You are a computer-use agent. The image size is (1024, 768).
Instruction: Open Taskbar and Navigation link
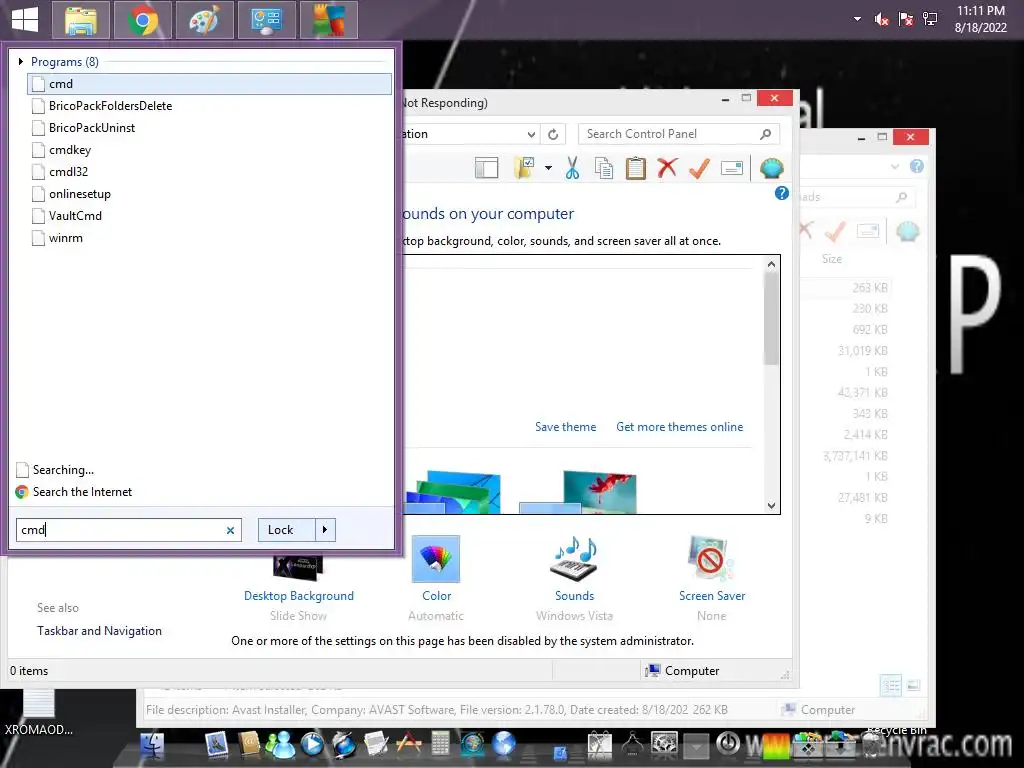click(99, 631)
